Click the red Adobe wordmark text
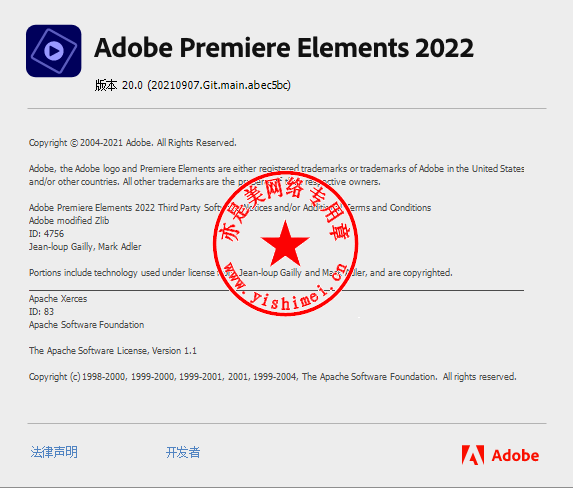Screen dimensions: 573x488 (515, 455)
